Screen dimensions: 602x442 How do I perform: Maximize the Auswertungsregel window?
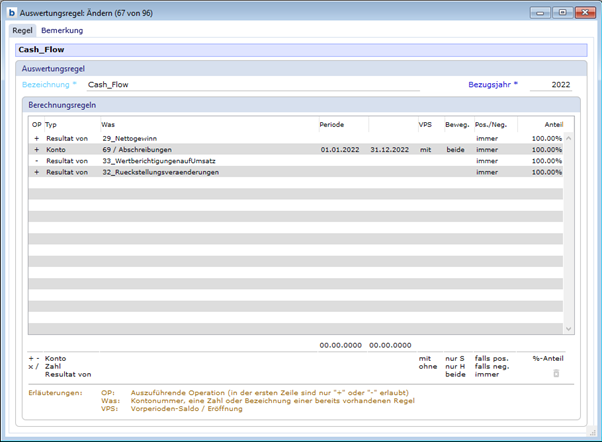562,12
